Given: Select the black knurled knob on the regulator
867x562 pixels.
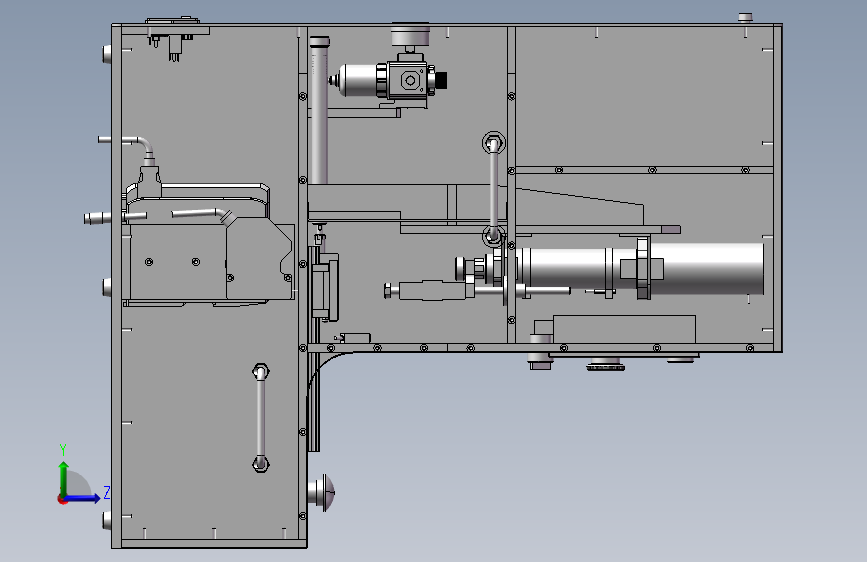Looking at the screenshot, I should tap(441, 80).
